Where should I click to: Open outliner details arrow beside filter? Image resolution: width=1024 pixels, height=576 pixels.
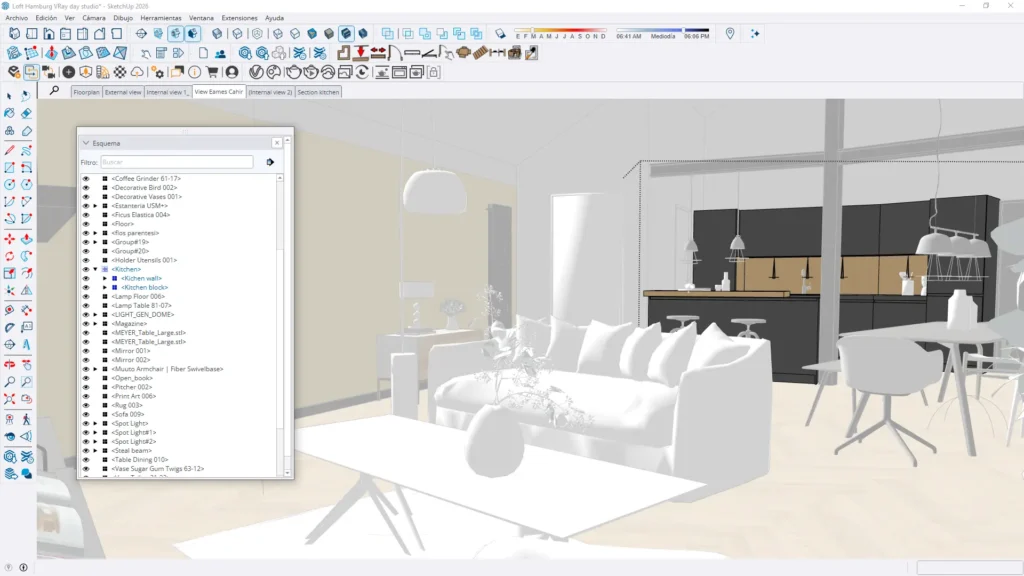click(270, 162)
